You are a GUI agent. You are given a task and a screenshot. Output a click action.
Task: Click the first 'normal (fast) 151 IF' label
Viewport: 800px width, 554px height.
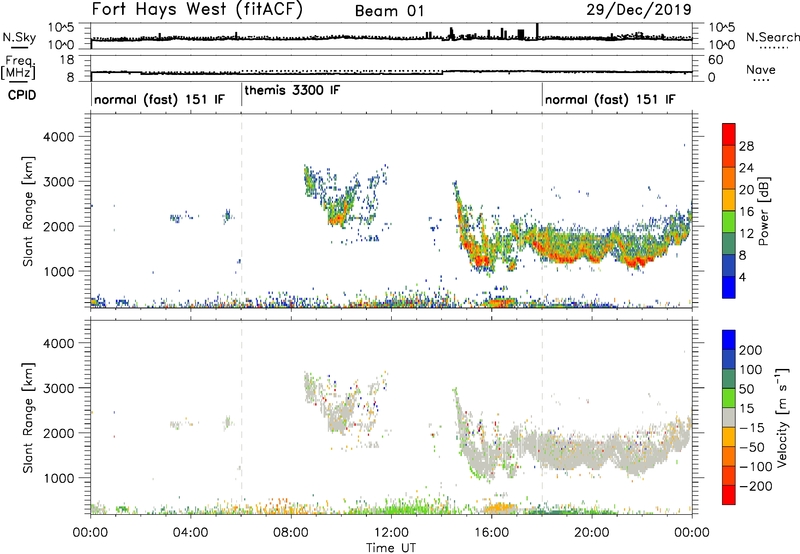tap(159, 99)
